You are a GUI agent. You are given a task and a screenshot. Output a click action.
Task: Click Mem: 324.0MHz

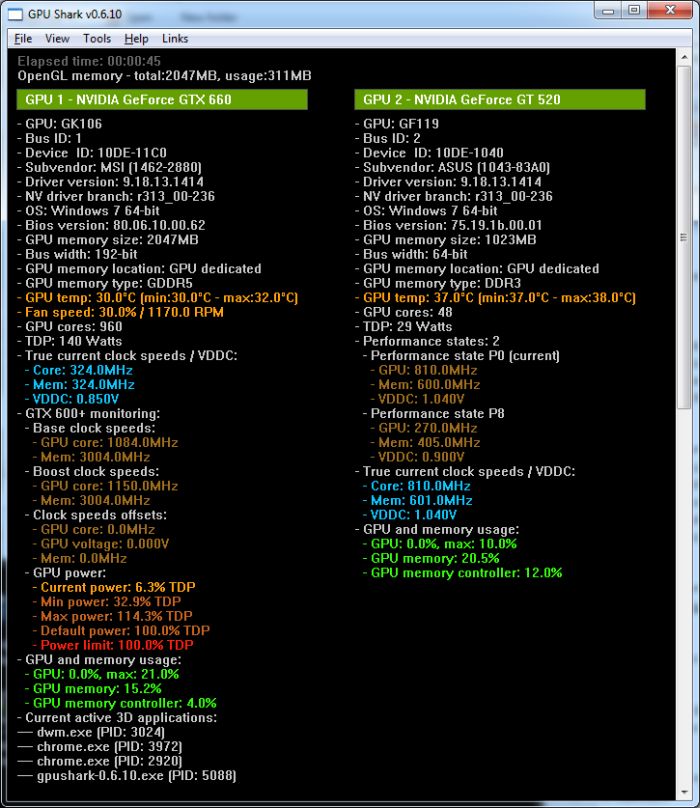click(80, 384)
